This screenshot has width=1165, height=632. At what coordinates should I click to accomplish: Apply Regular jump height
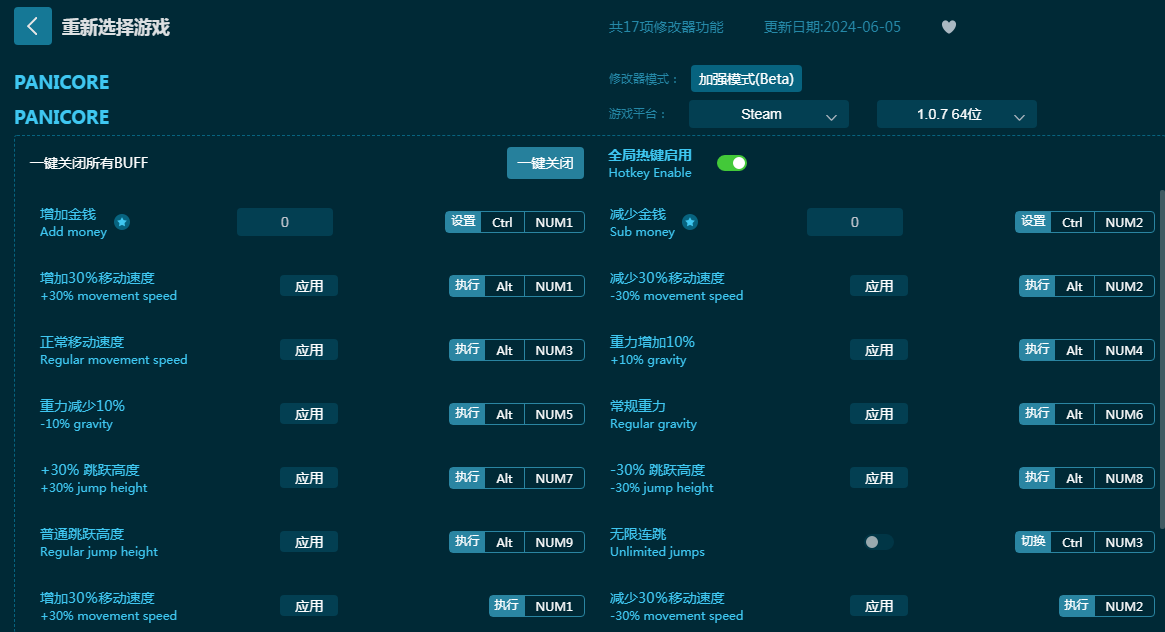tap(309, 542)
